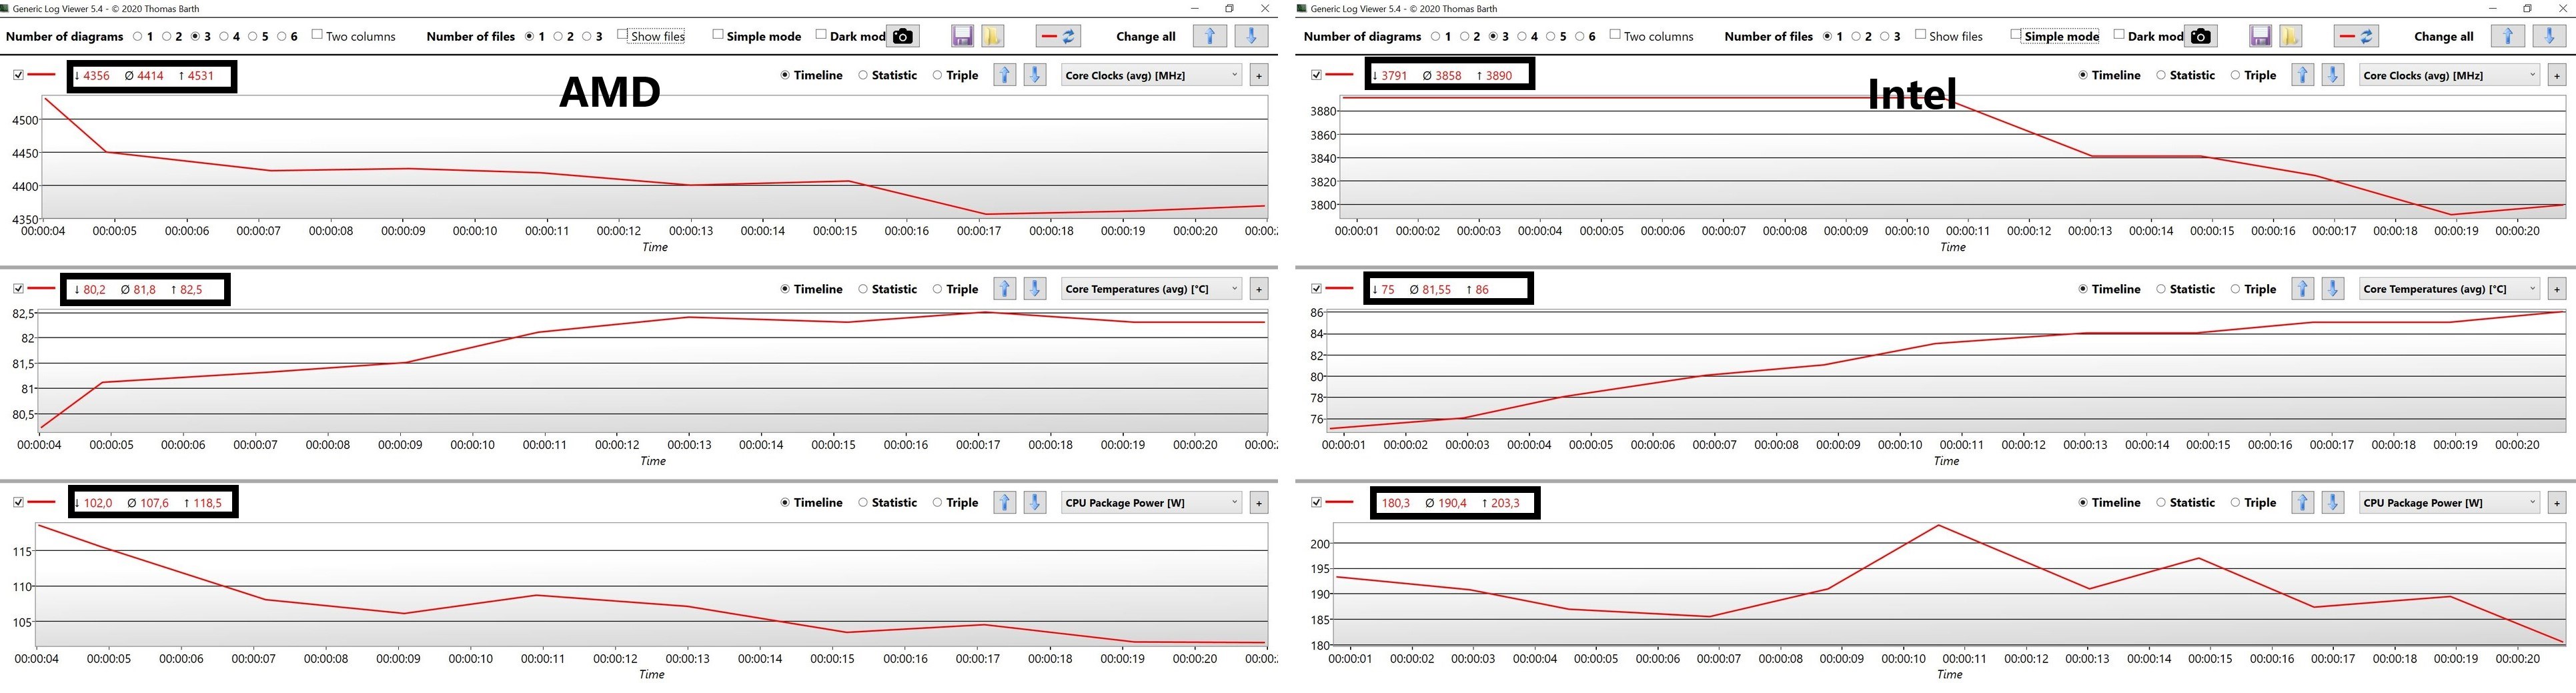
Task: Click the plus button beside Intel Core Clocks dropdown
Action: (x=2557, y=75)
